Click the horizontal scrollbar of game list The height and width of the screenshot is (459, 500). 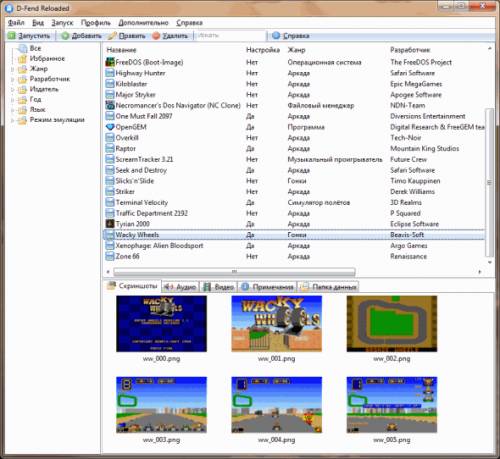point(234,272)
